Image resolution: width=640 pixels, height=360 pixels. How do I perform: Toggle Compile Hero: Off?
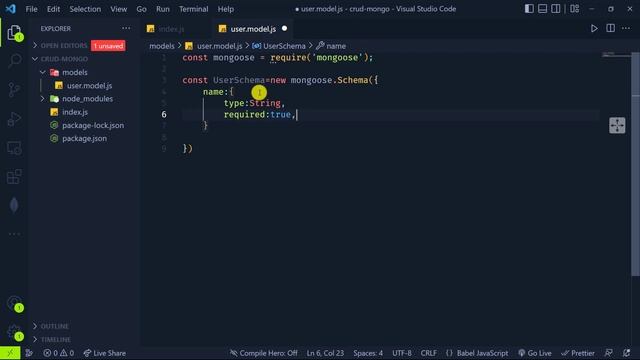coord(264,353)
